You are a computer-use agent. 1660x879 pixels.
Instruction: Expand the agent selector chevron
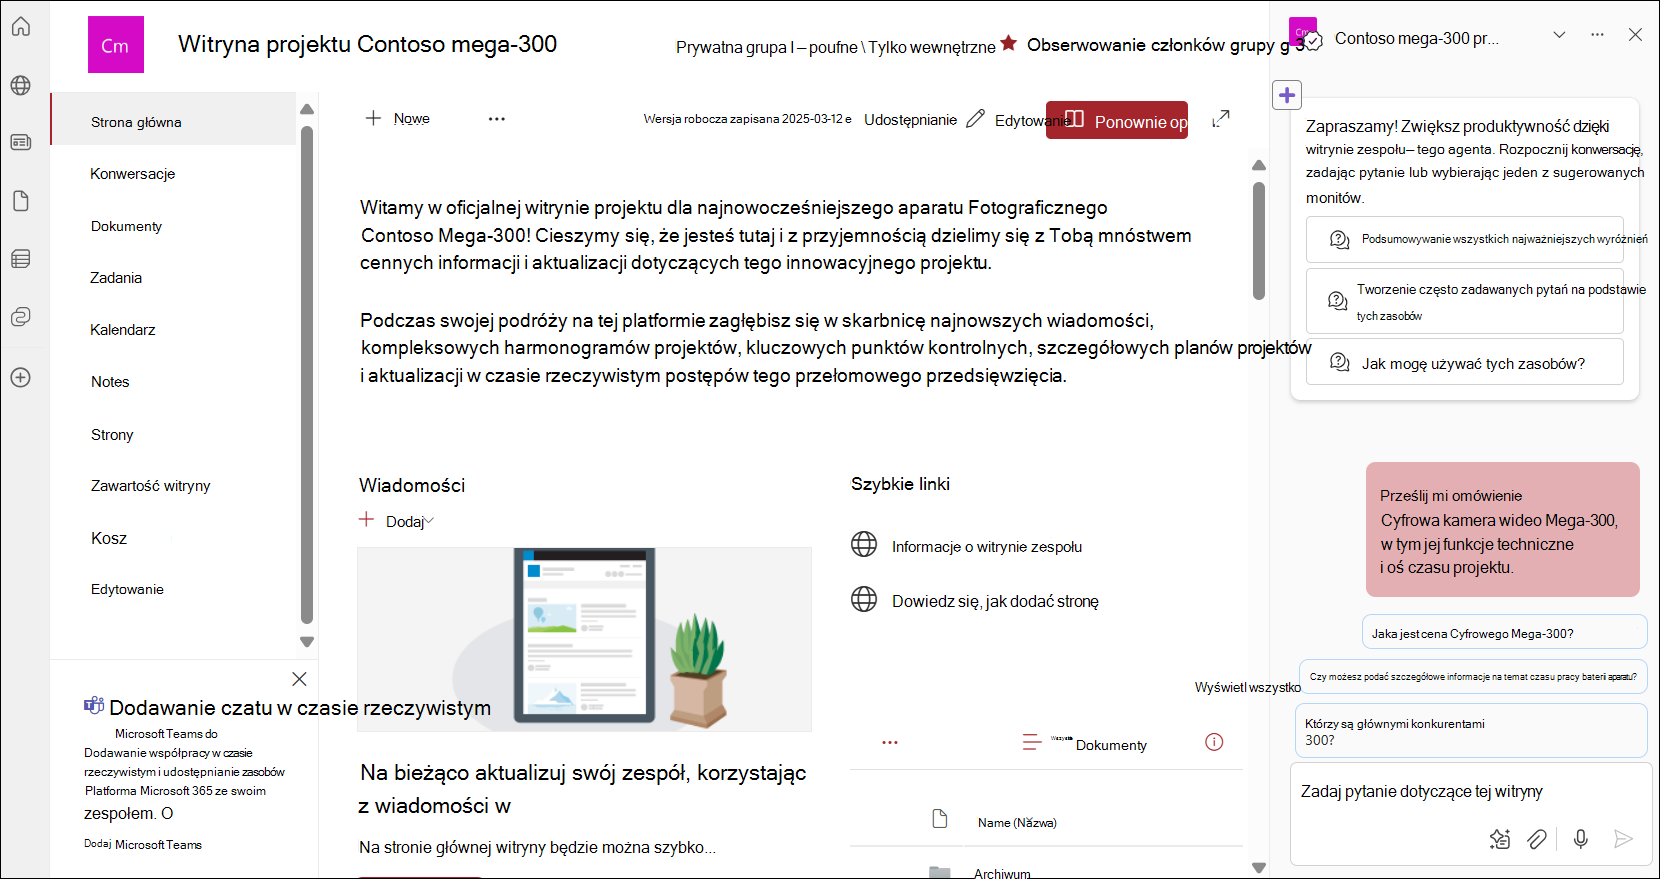(1559, 35)
